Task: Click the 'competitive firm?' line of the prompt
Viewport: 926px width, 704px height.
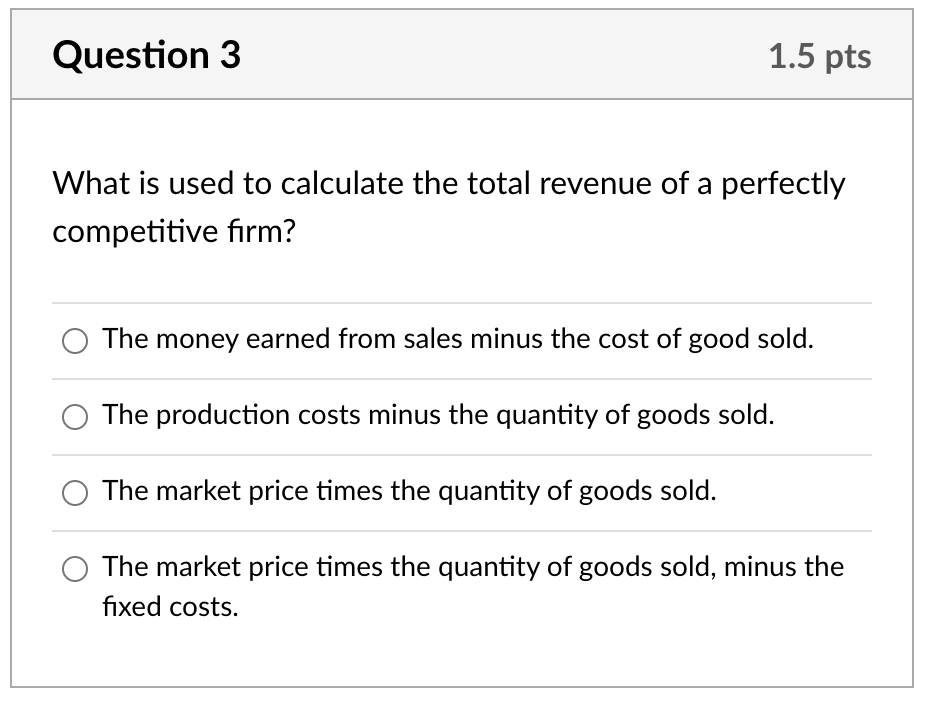Action: point(174,231)
